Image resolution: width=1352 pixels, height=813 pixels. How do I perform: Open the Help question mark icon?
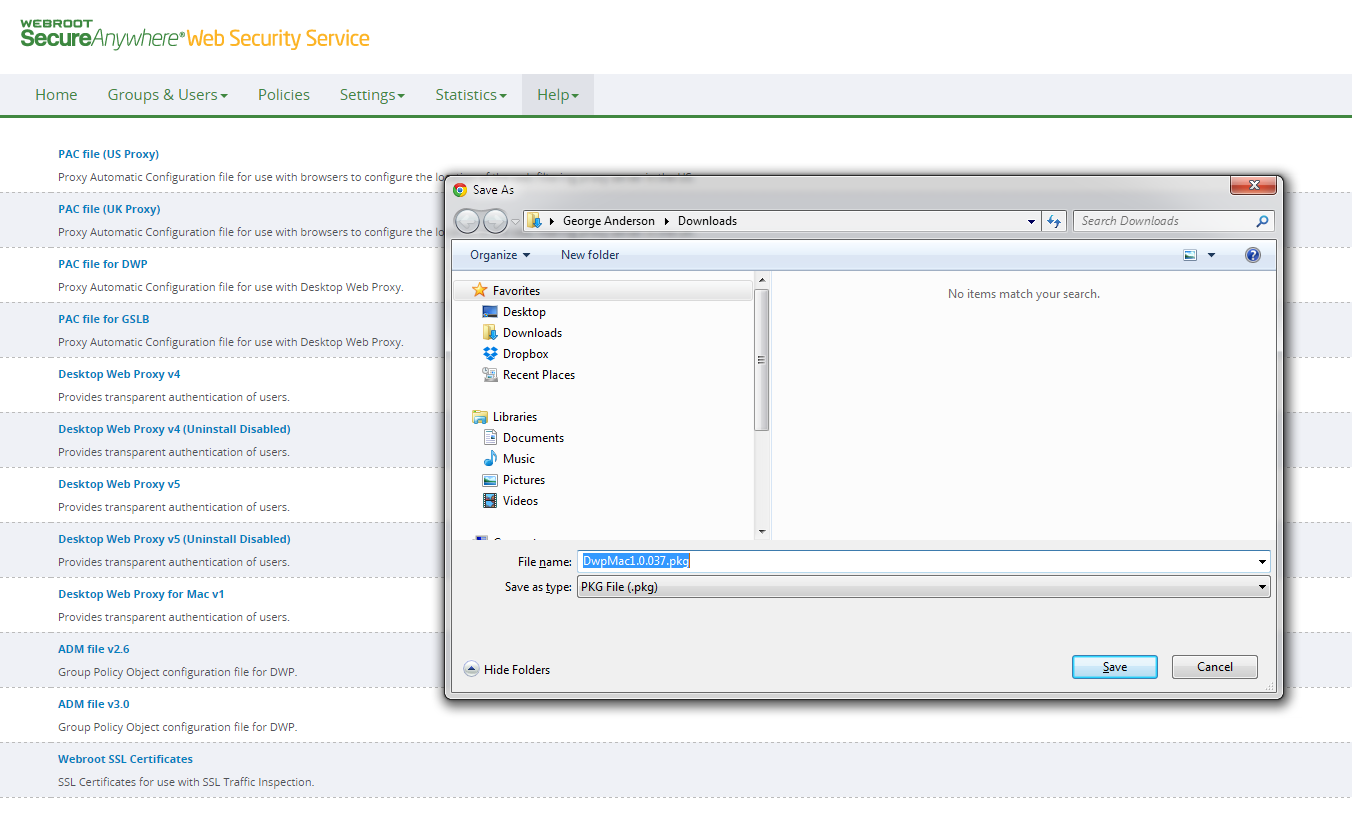pos(1253,255)
